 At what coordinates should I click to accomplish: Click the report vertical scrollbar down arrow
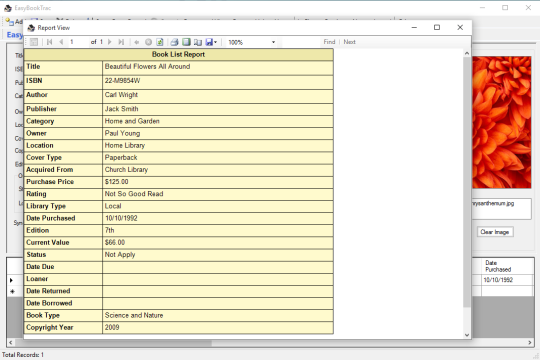coord(467,335)
